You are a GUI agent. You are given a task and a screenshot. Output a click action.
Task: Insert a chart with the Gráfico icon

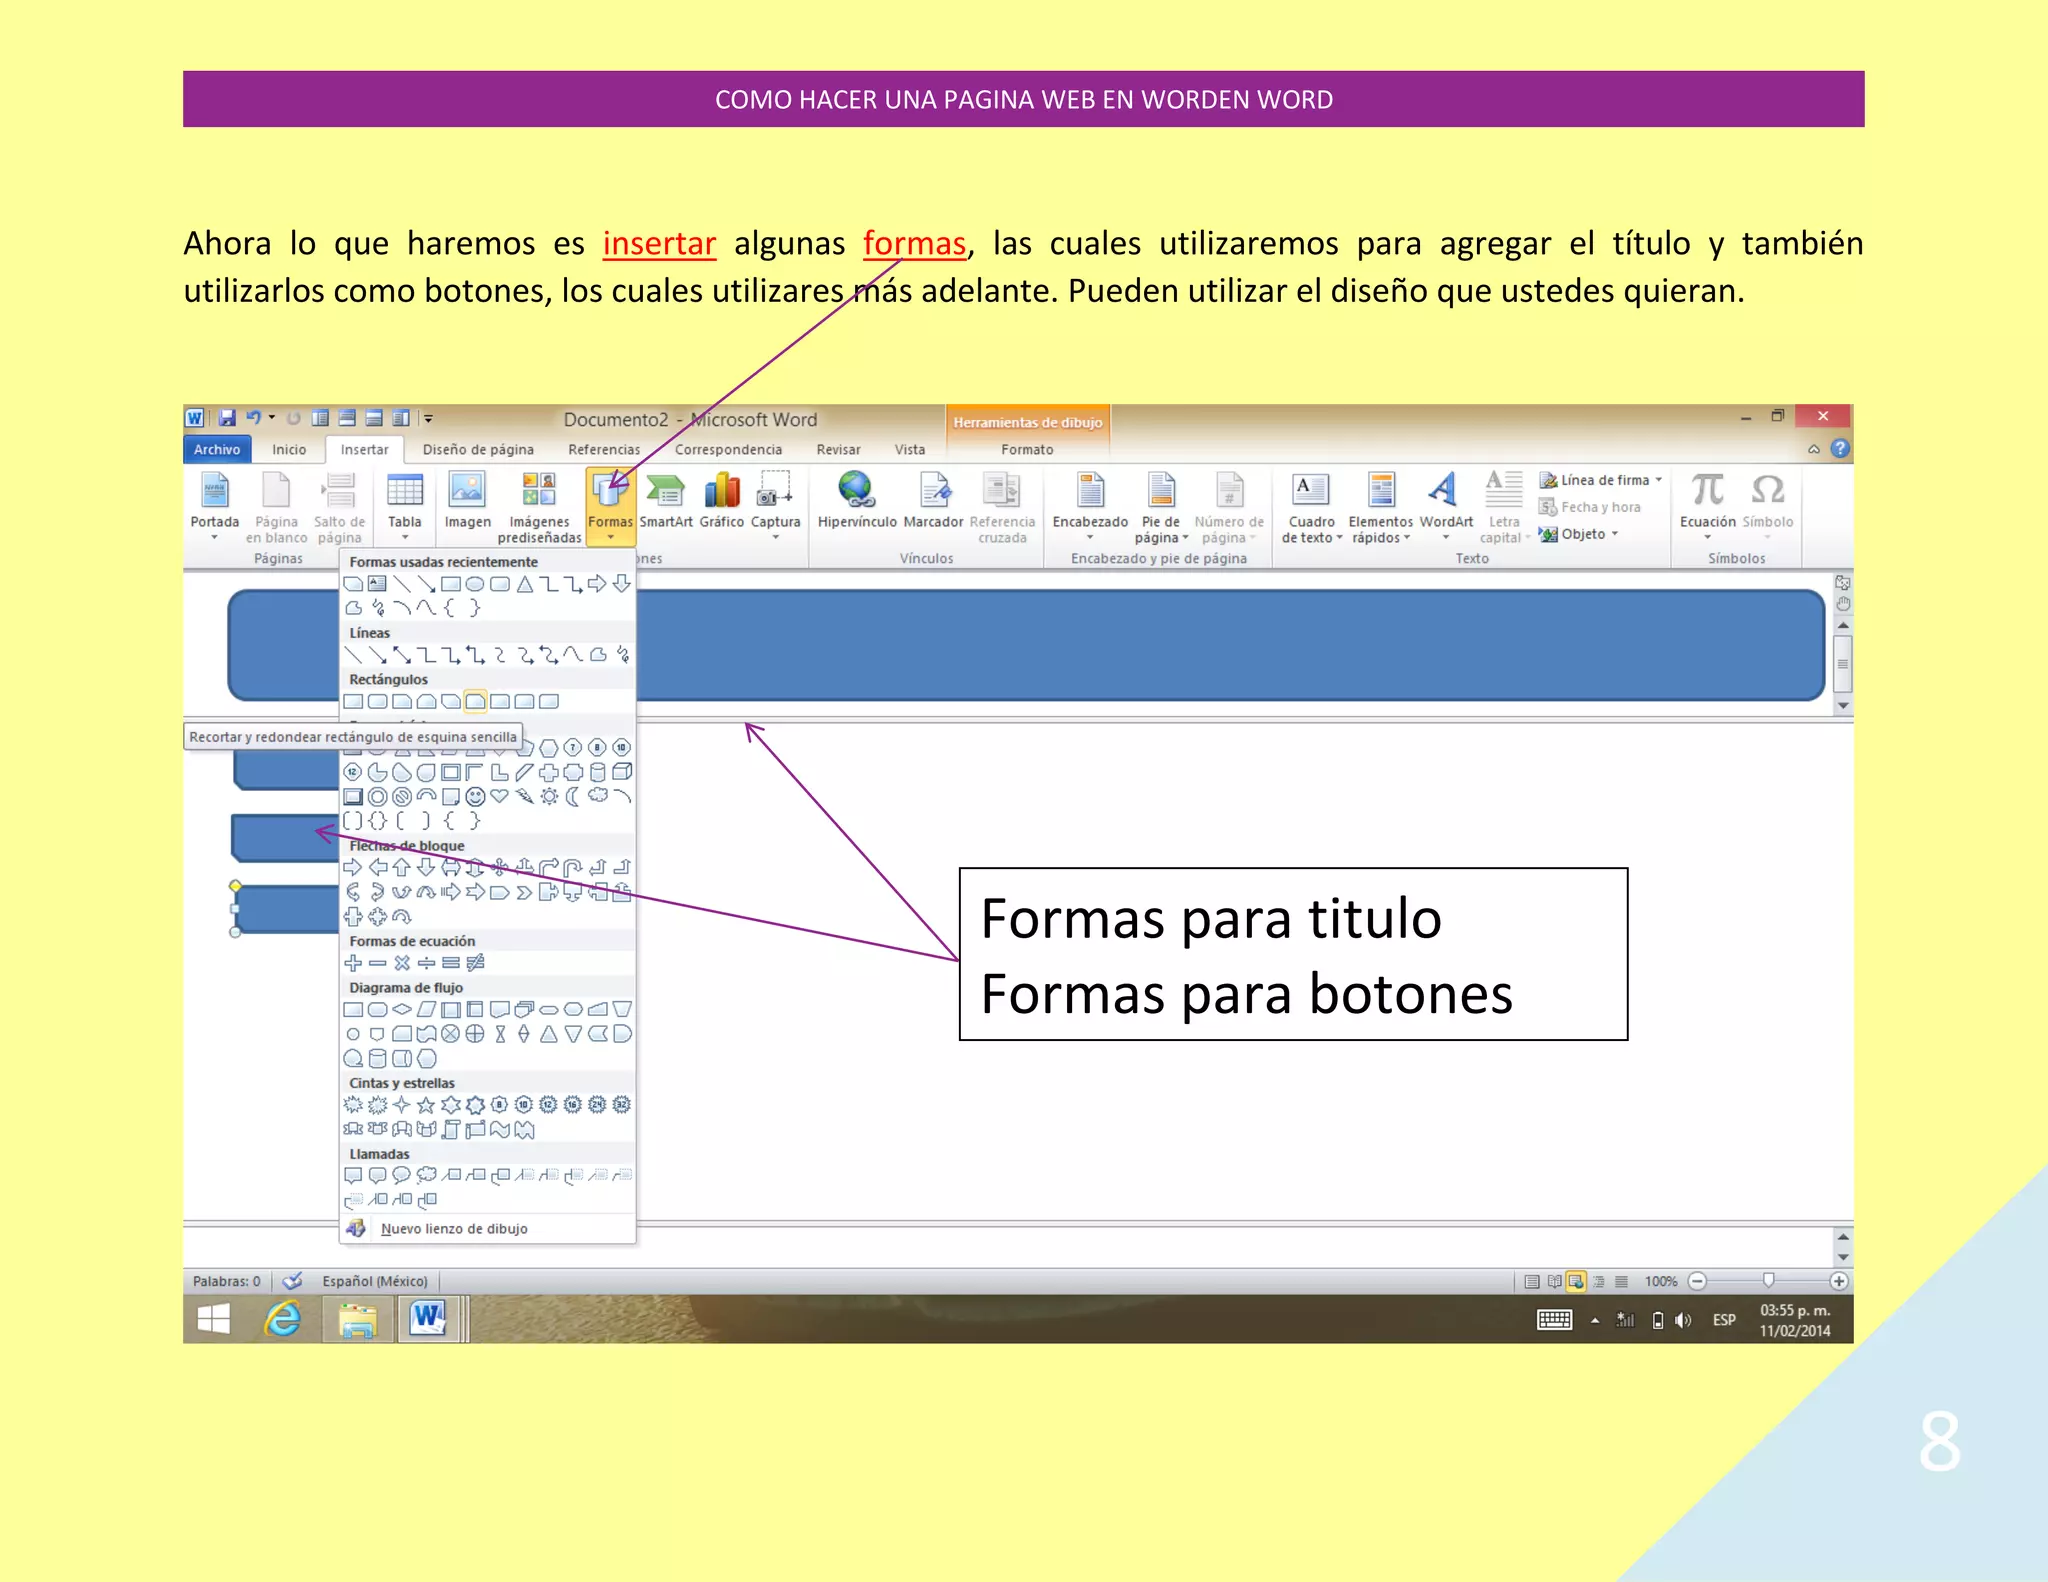click(x=721, y=491)
